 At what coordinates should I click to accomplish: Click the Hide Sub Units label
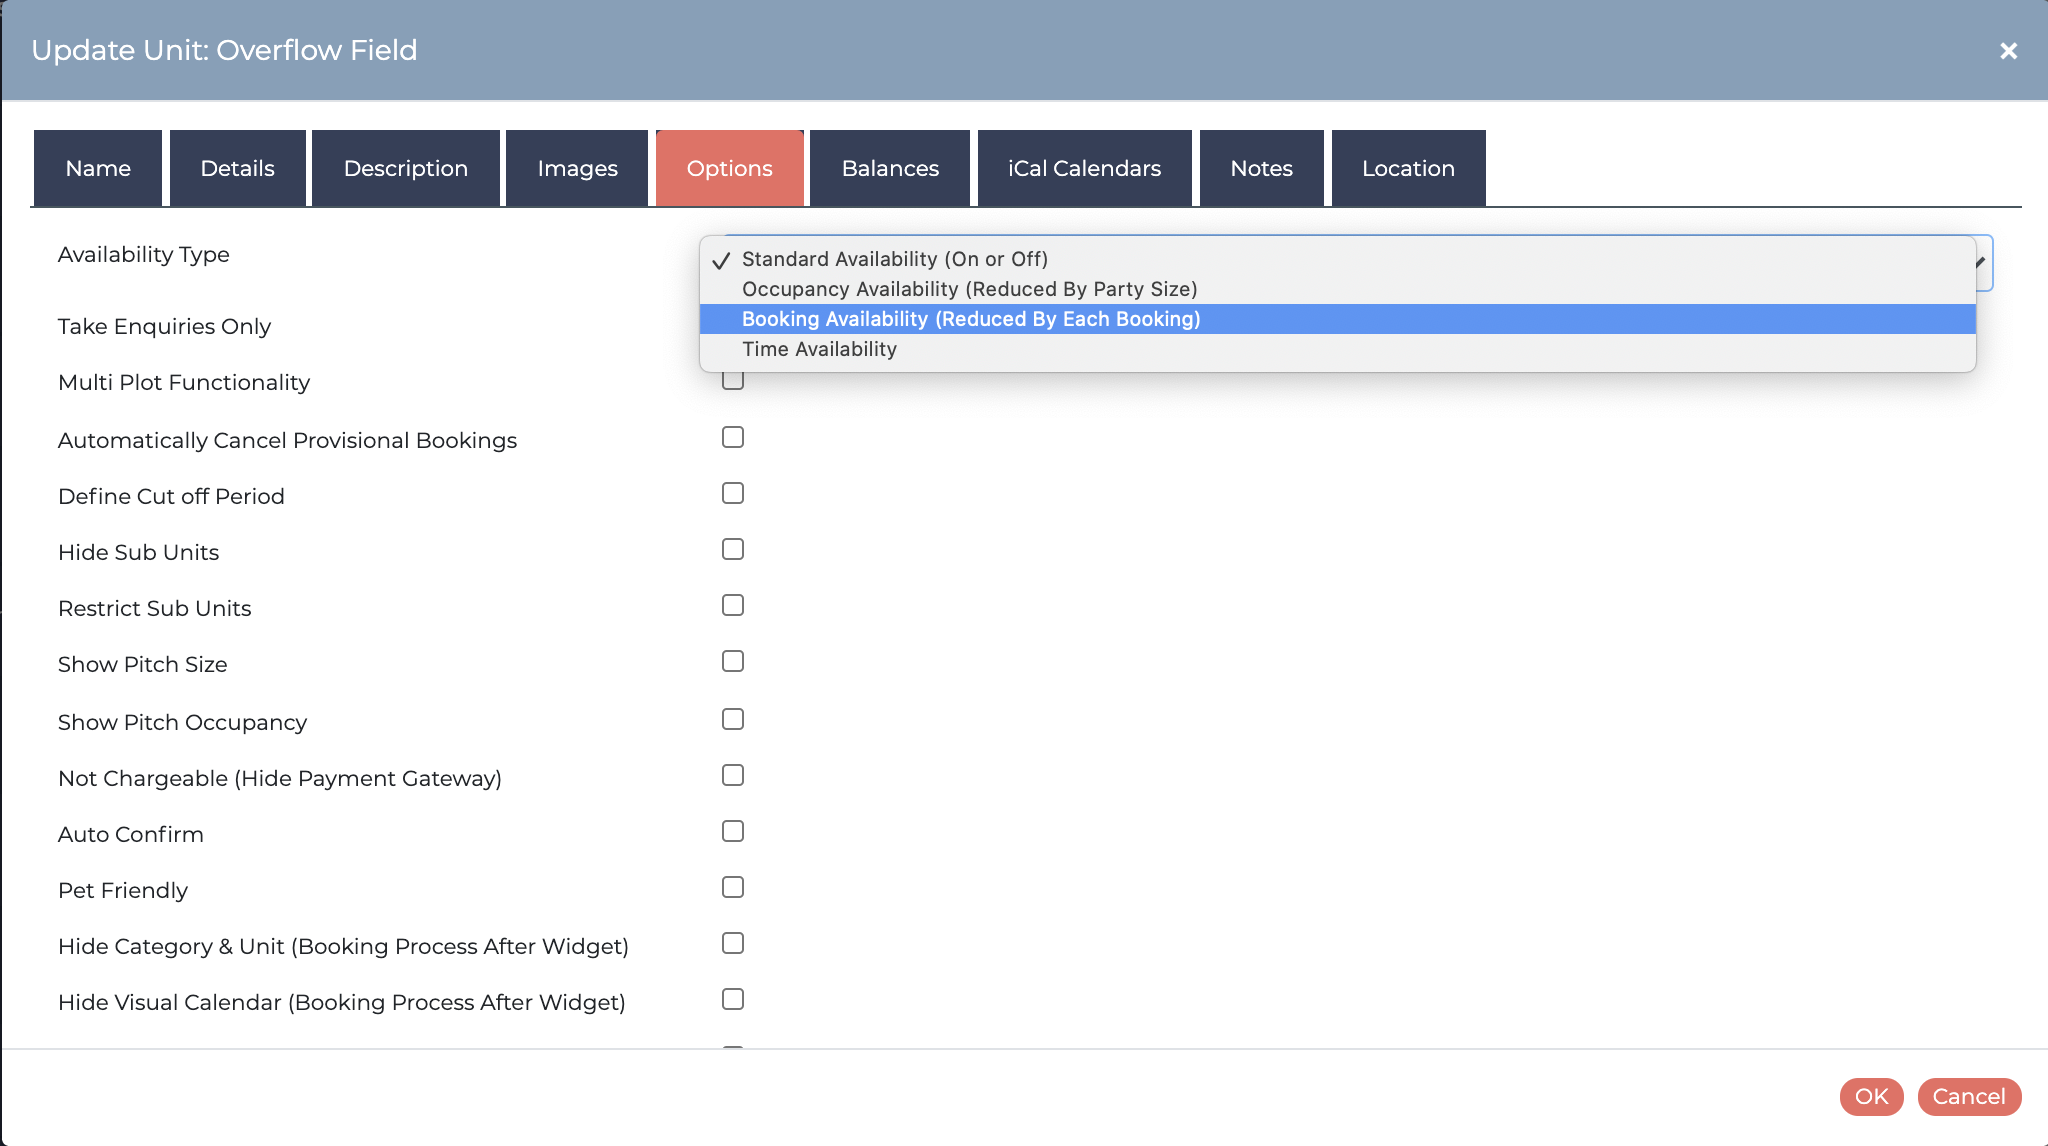pos(138,552)
